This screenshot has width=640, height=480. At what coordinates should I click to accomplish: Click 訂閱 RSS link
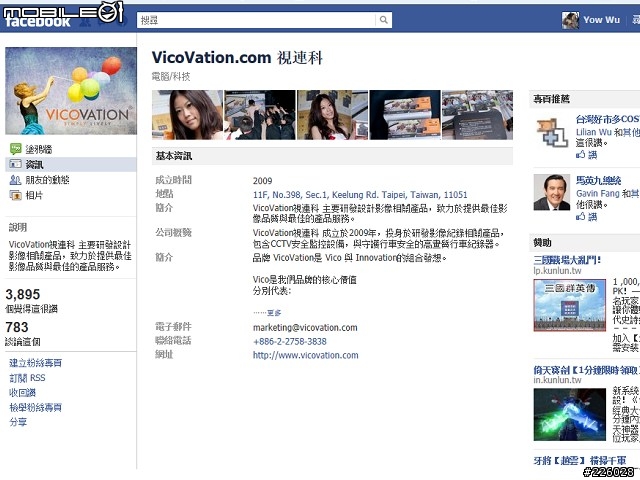(27, 378)
